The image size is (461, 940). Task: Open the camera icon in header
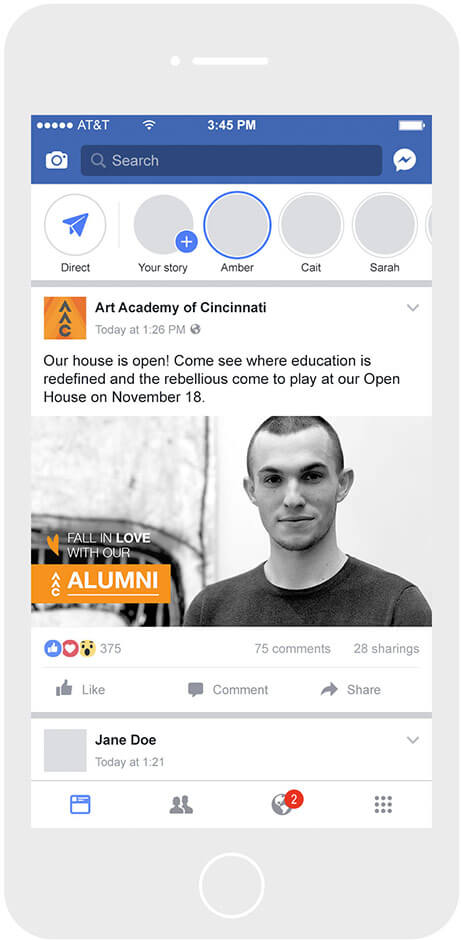point(56,161)
